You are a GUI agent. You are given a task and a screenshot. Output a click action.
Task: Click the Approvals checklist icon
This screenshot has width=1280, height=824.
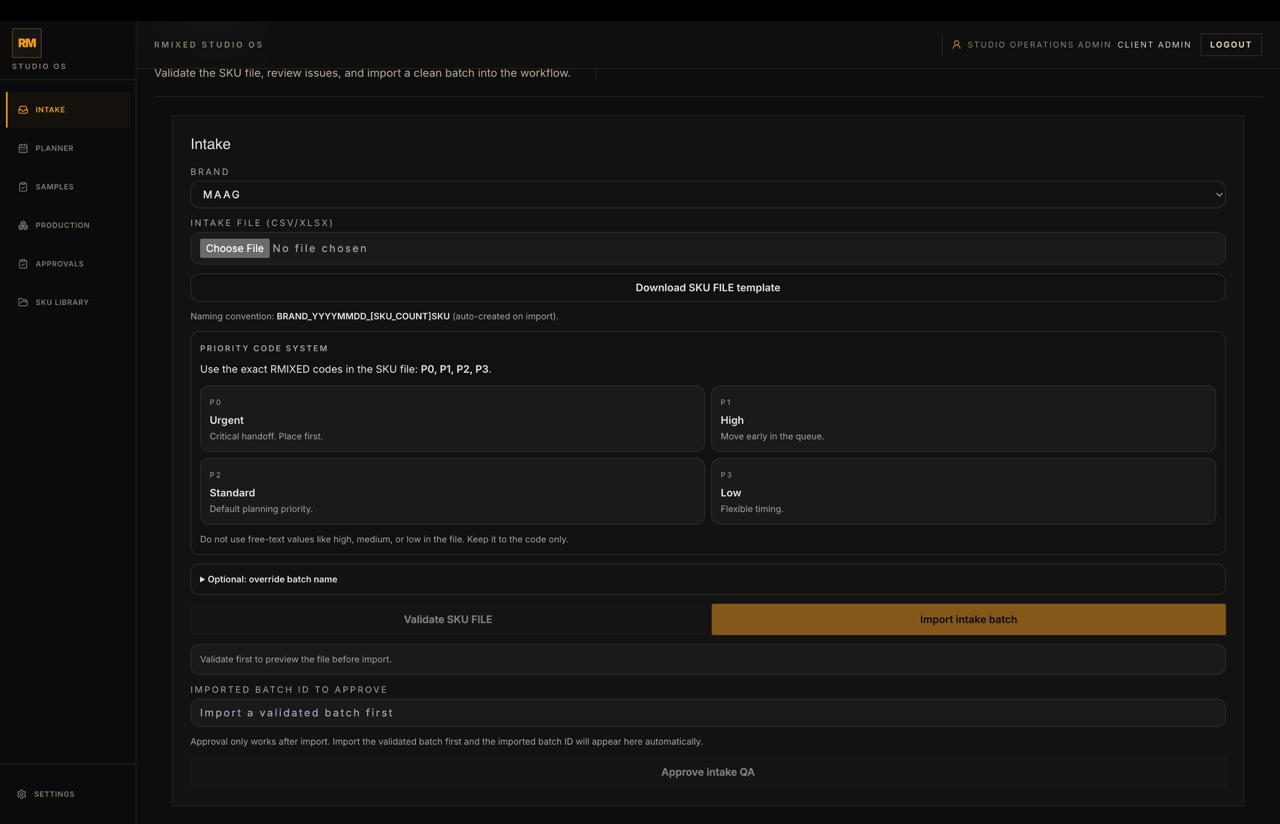[x=22, y=263]
